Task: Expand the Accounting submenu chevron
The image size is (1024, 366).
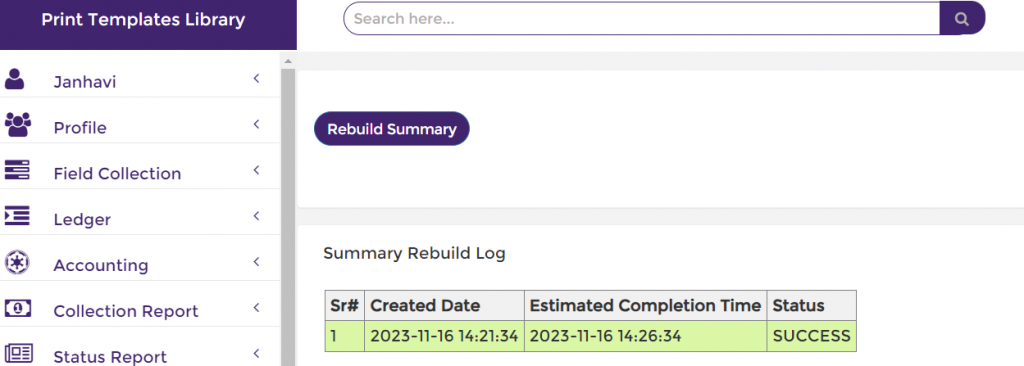Action: tap(257, 261)
